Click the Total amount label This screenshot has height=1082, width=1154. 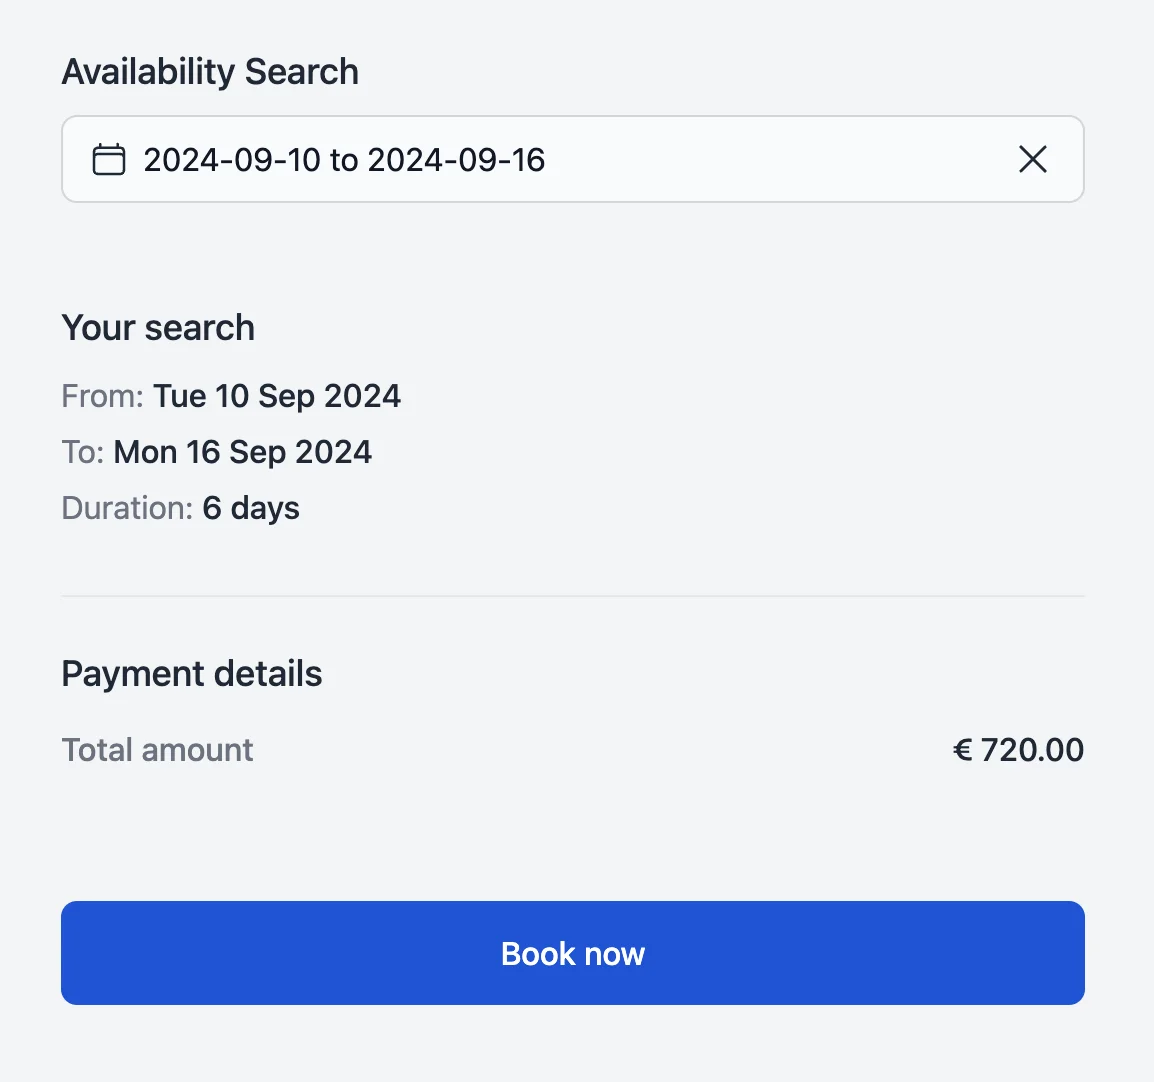[x=157, y=750]
